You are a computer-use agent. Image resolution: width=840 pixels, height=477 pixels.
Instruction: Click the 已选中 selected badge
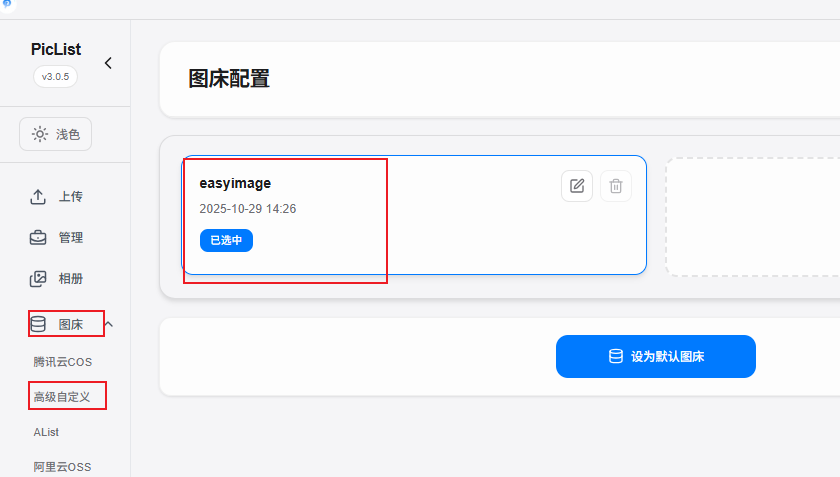pyautogui.click(x=226, y=241)
